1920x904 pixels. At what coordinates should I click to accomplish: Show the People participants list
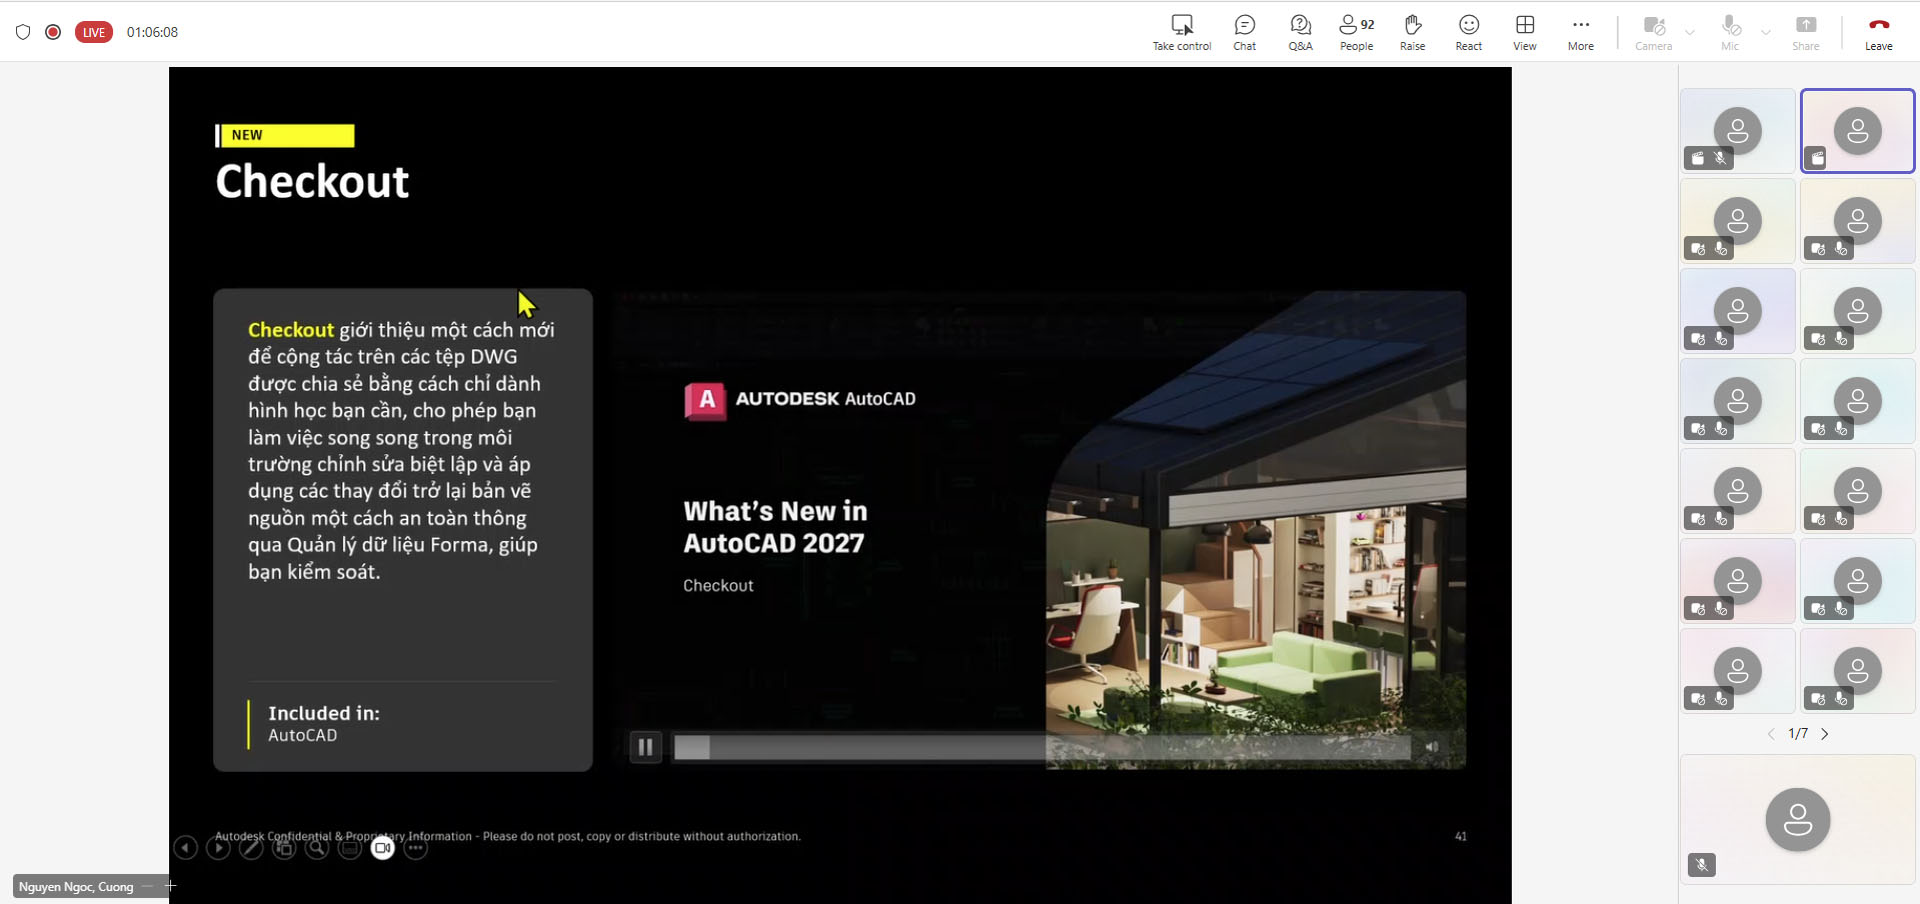[x=1356, y=32]
